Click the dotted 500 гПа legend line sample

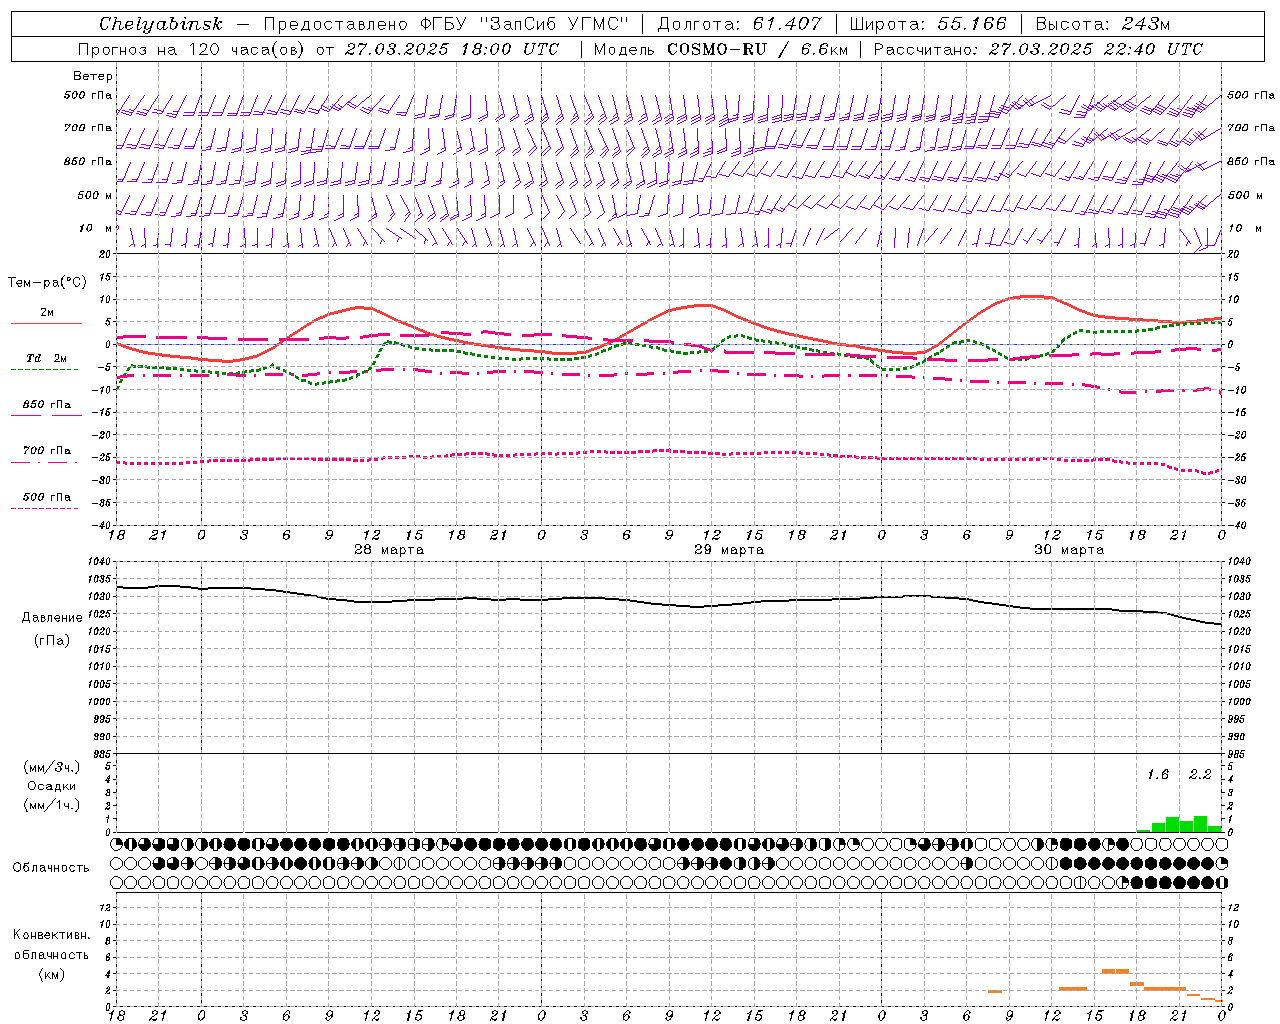[44, 509]
